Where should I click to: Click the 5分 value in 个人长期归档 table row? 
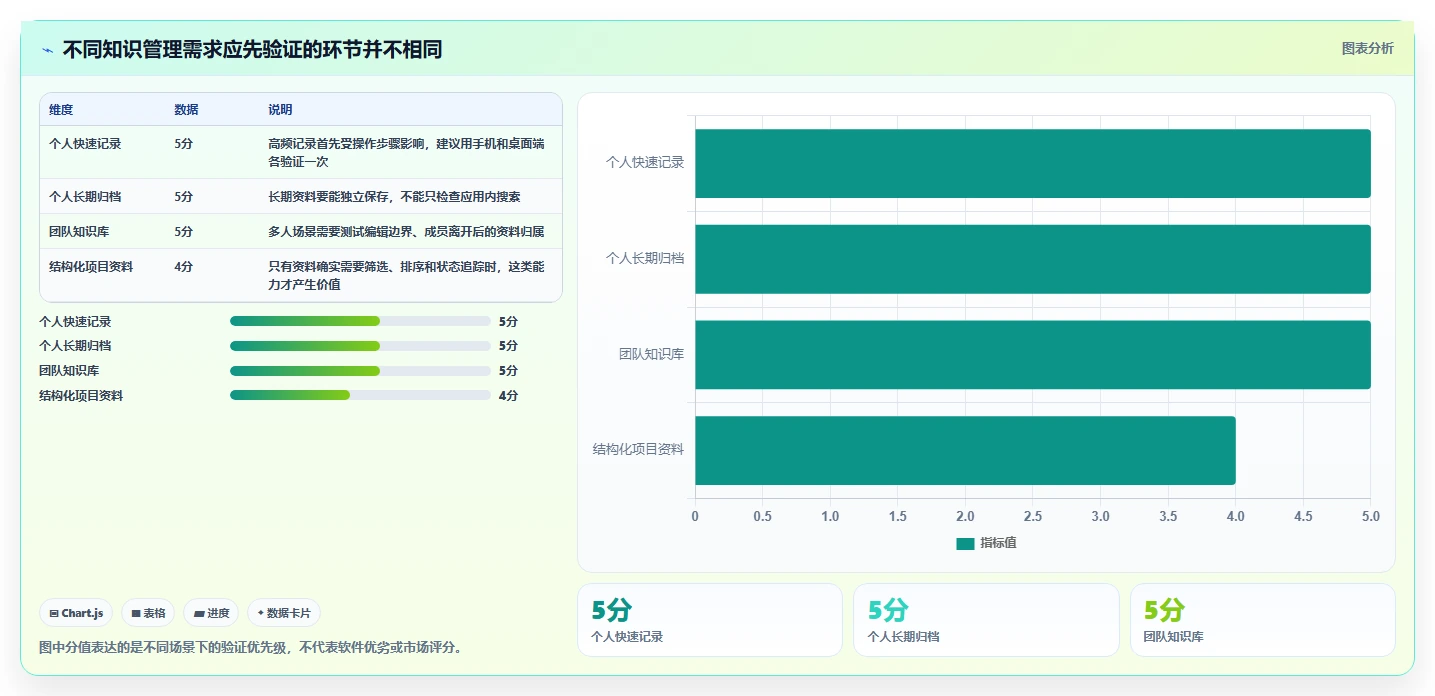[x=183, y=197]
